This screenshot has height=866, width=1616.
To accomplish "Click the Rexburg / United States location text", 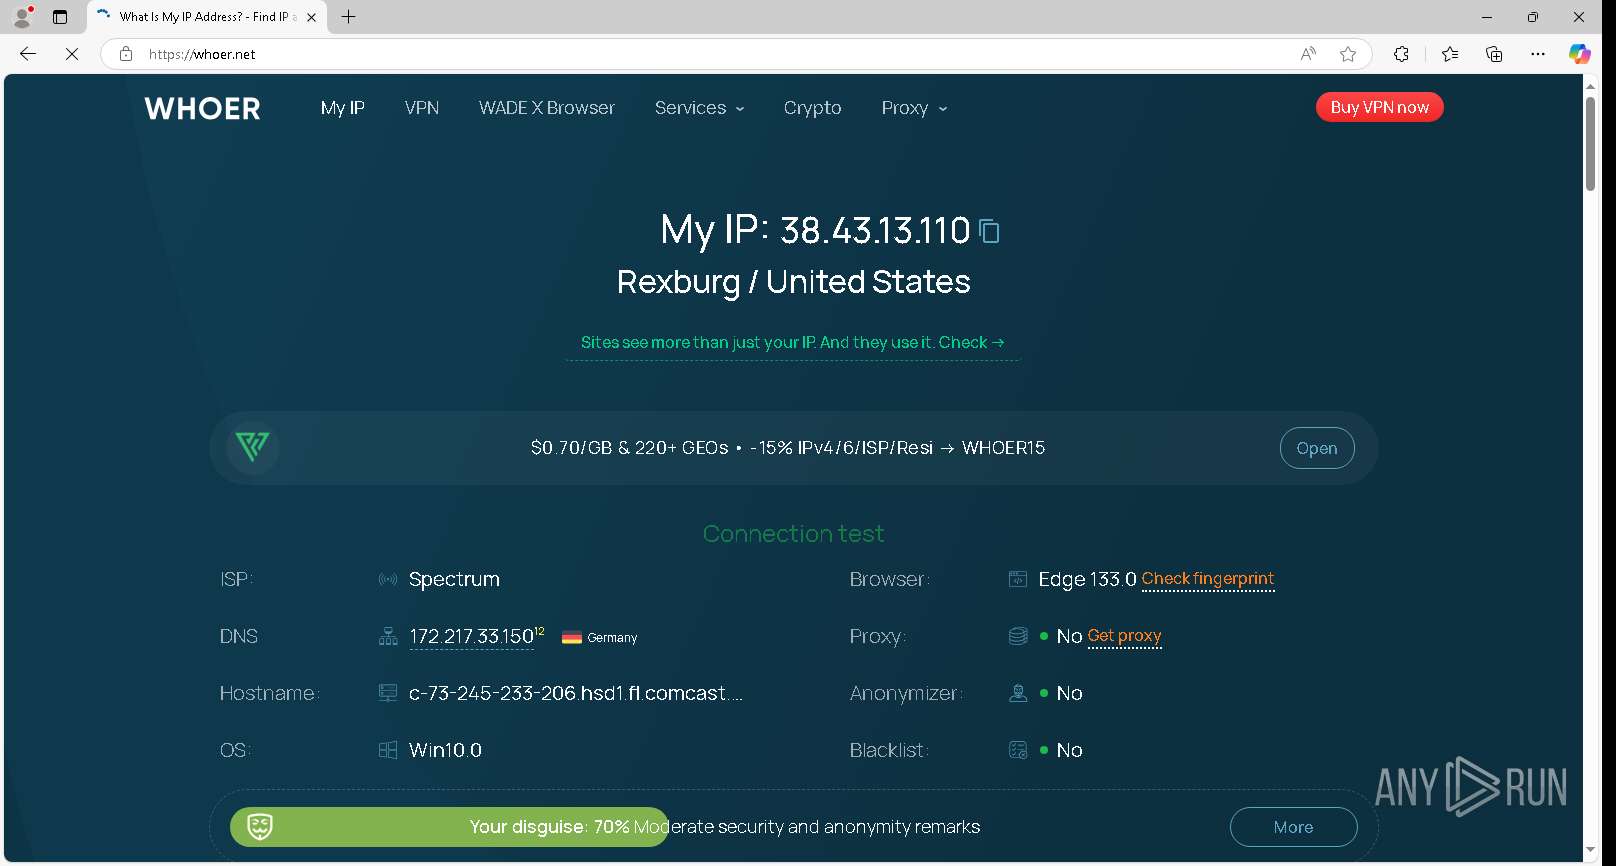I will click(793, 282).
